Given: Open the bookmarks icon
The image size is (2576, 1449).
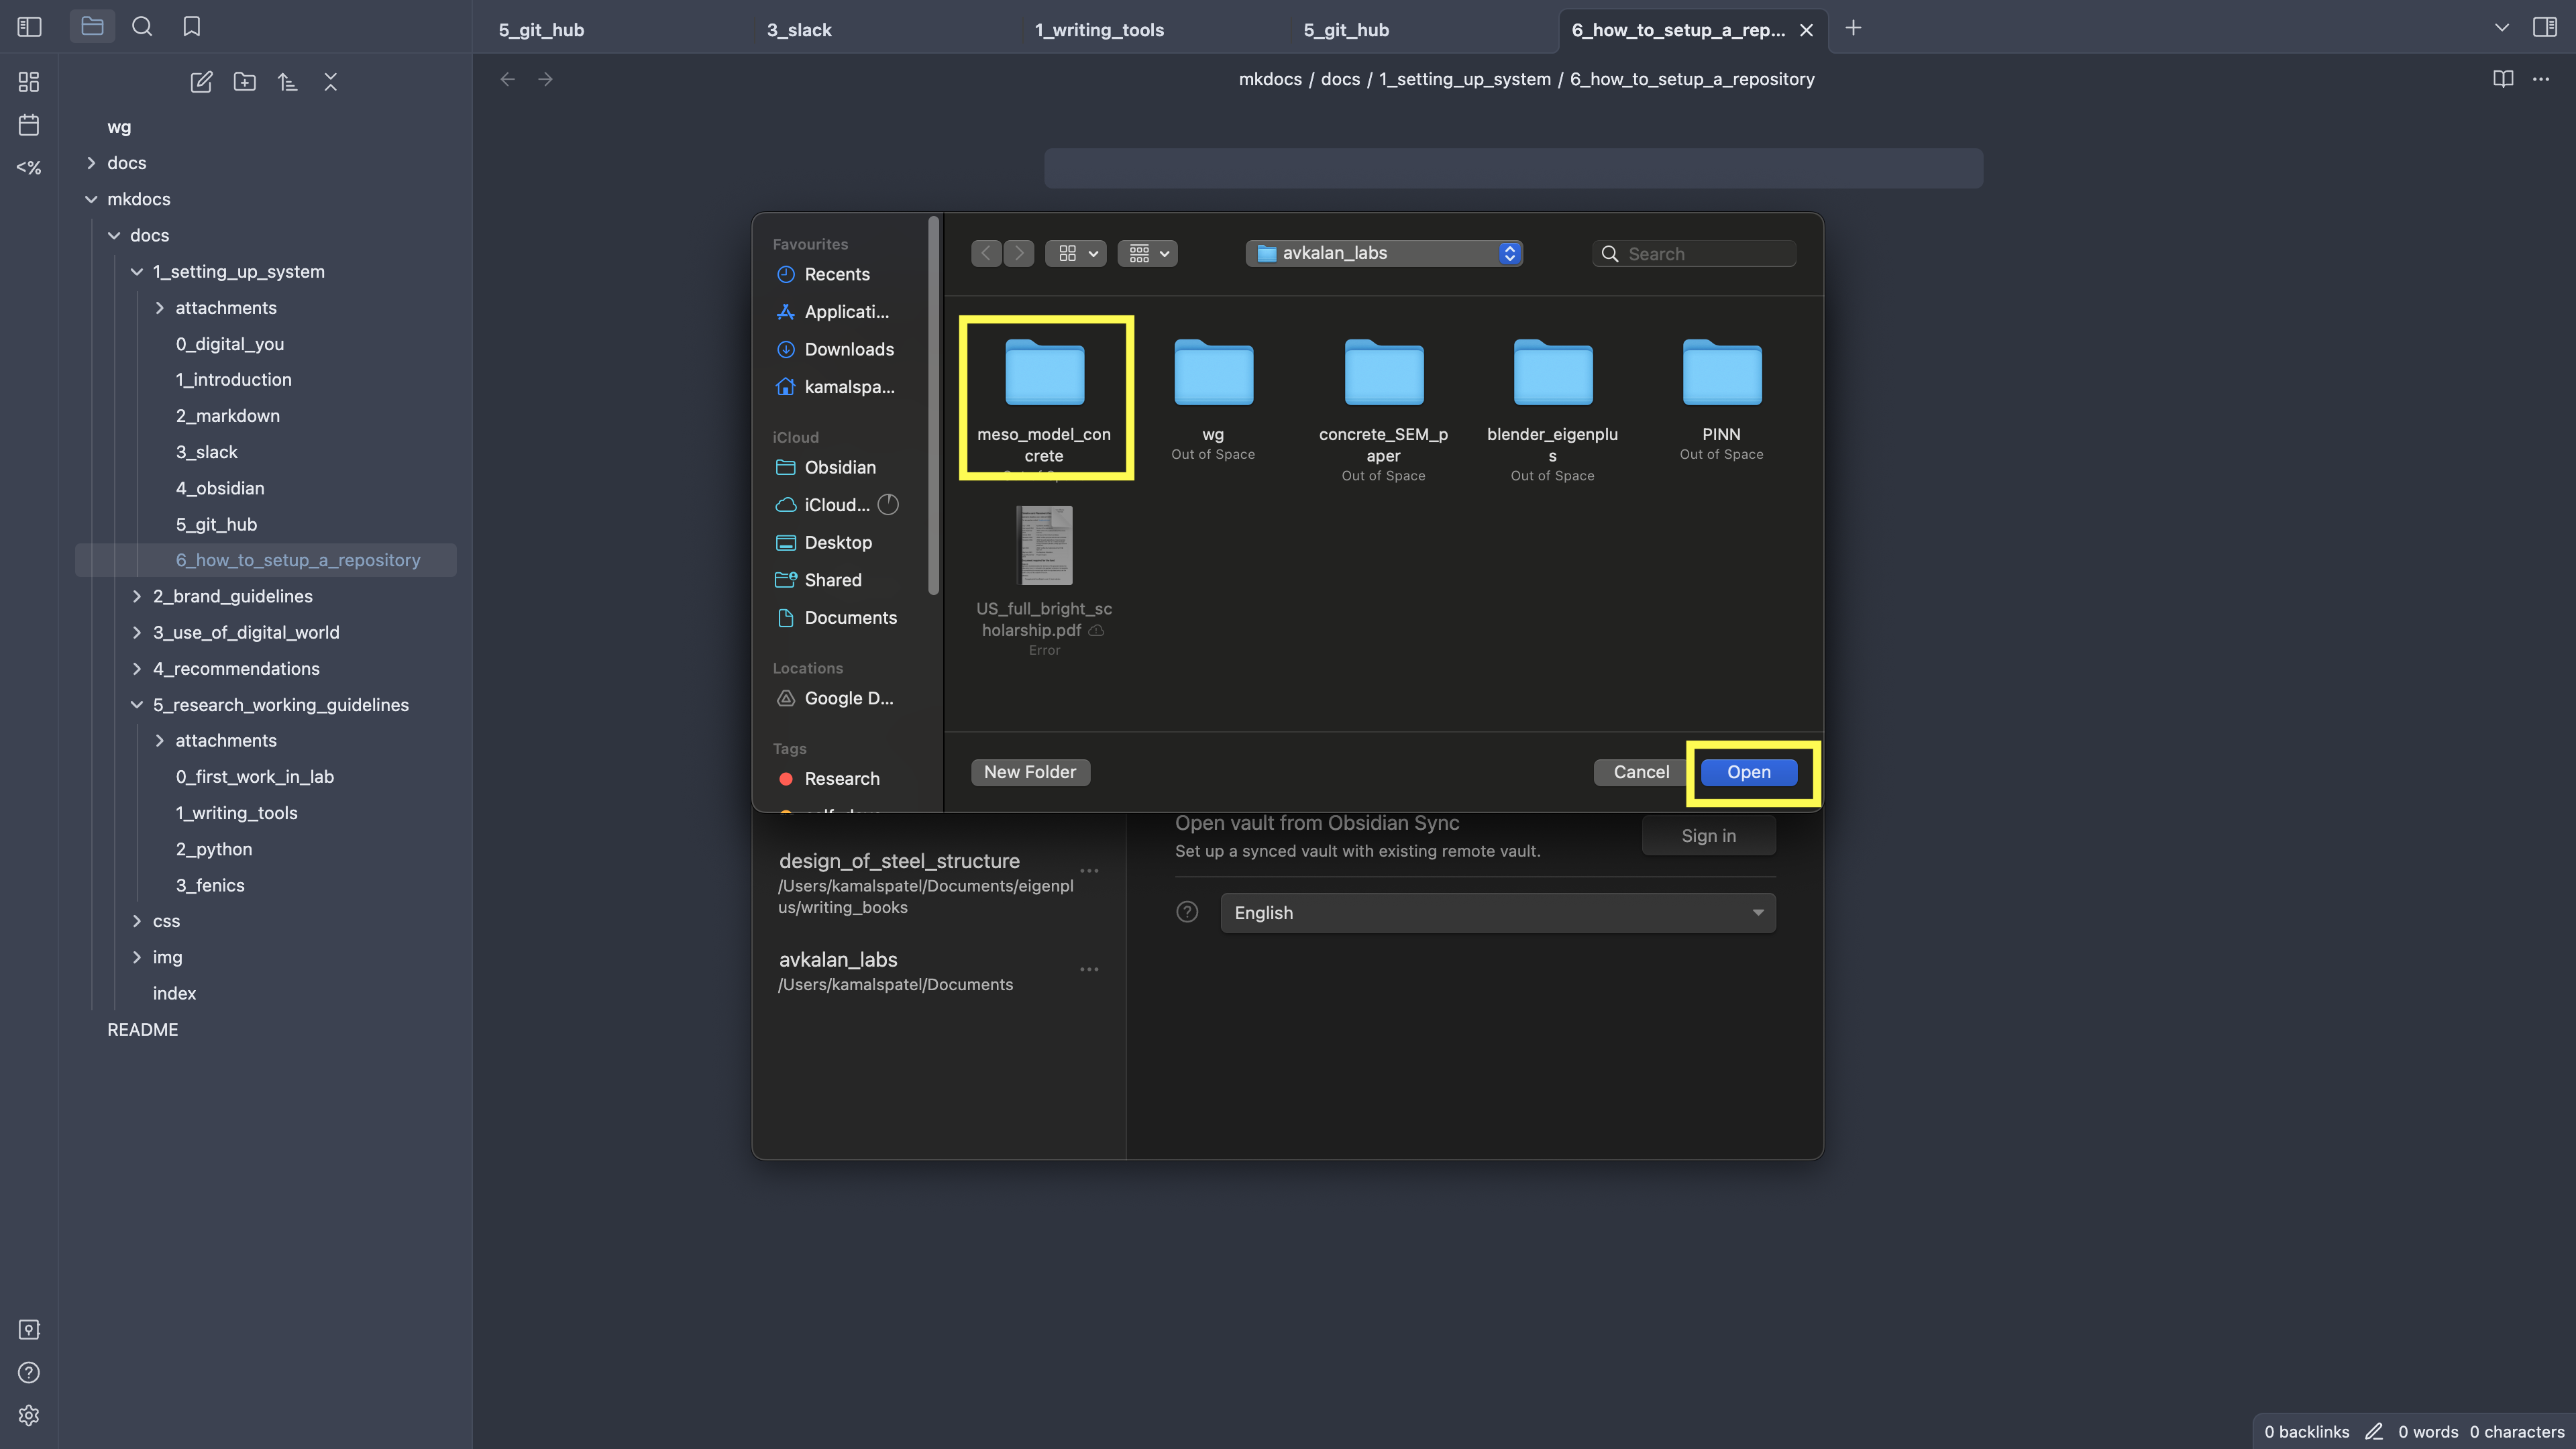Looking at the screenshot, I should (192, 27).
